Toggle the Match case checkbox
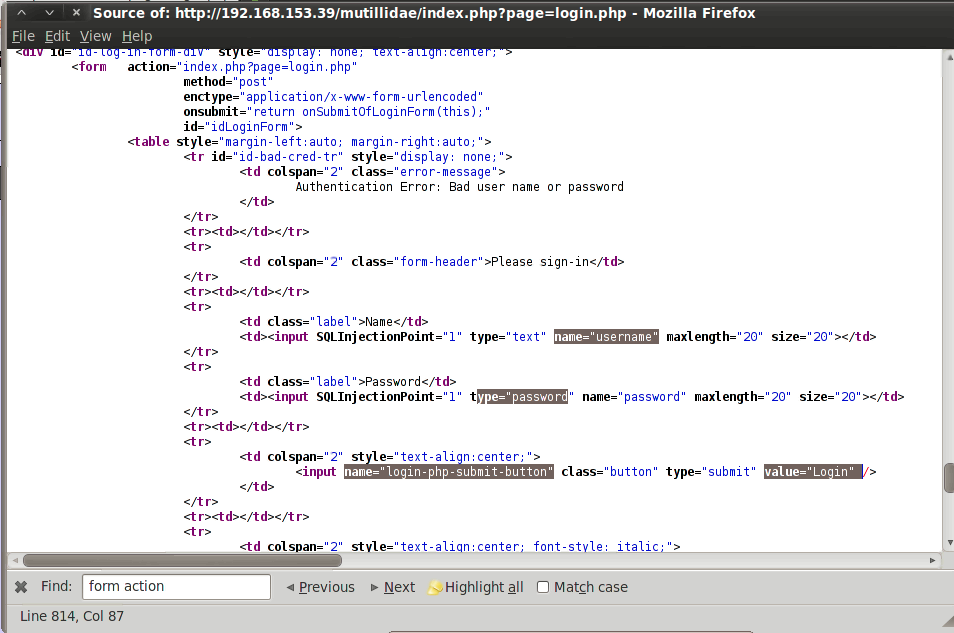Viewport: 954px width, 633px height. [x=543, y=587]
